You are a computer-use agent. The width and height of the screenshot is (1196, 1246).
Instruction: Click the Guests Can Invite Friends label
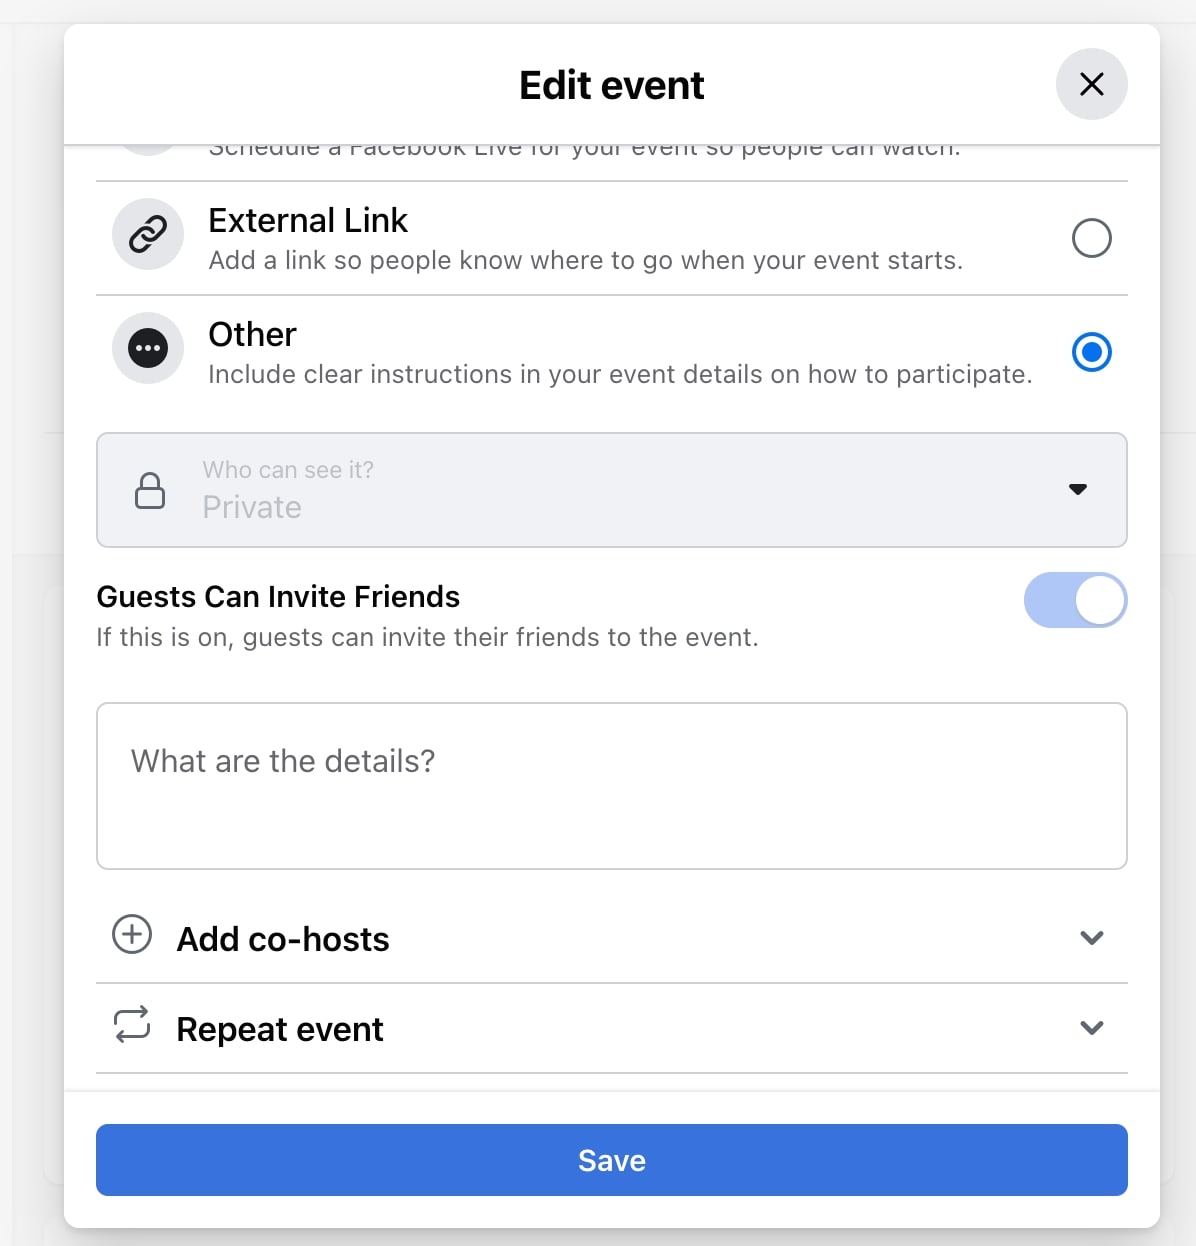(278, 596)
